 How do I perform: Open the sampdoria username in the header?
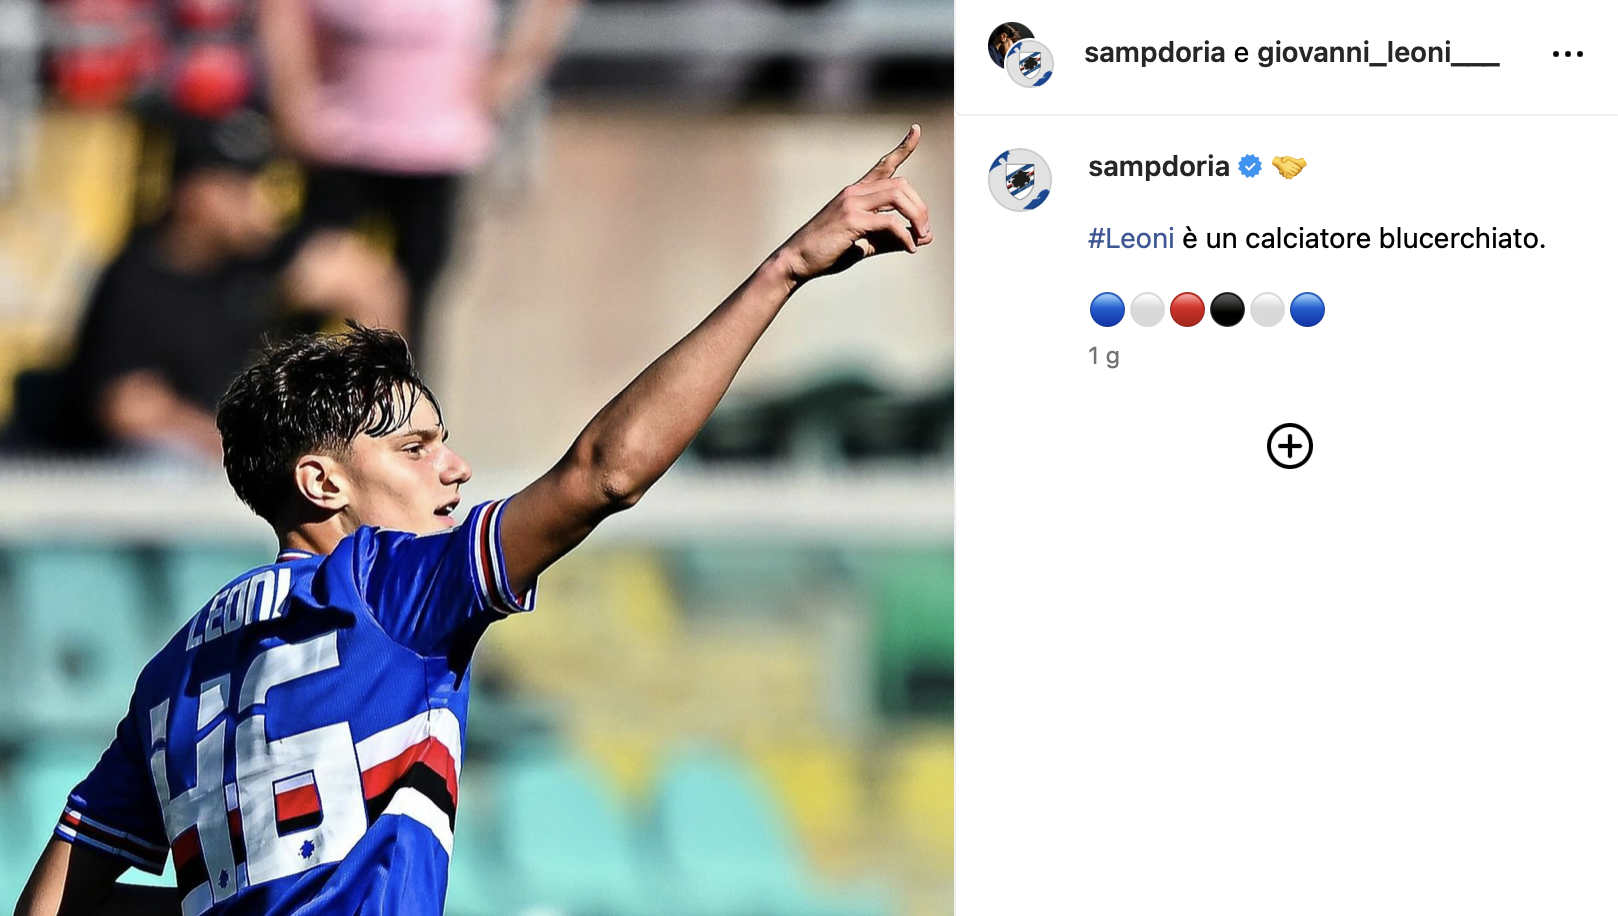tap(1154, 52)
